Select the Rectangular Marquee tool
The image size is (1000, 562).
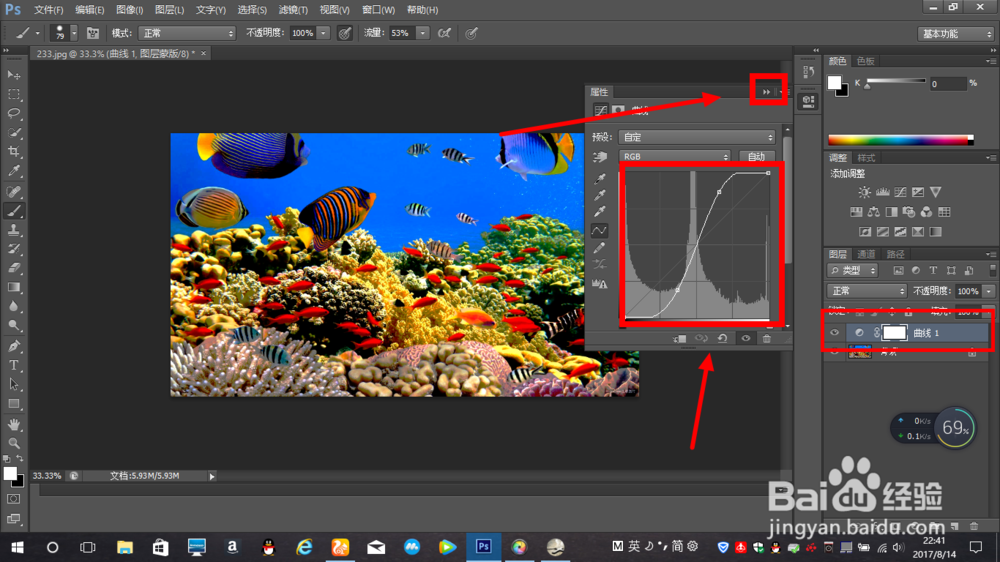click(13, 94)
